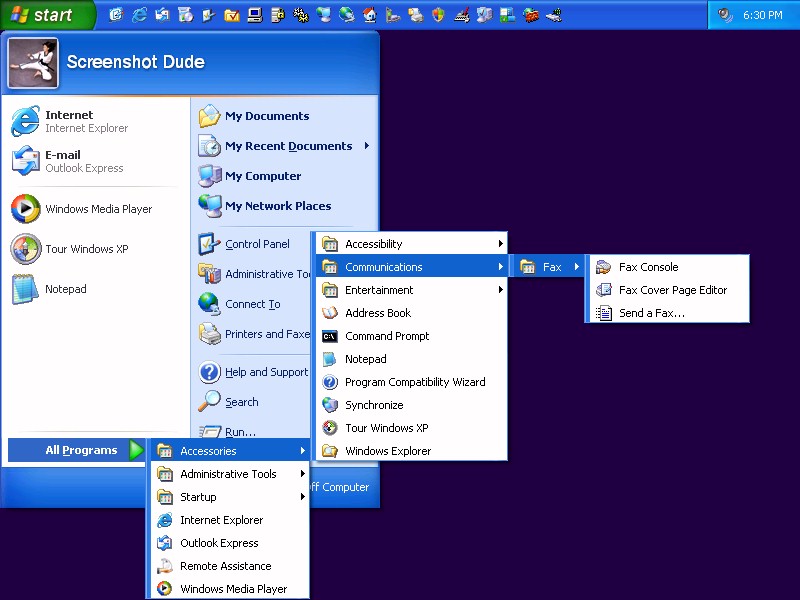Click the taskbar clock showing 6:30 PM
The image size is (800, 600).
pos(762,15)
